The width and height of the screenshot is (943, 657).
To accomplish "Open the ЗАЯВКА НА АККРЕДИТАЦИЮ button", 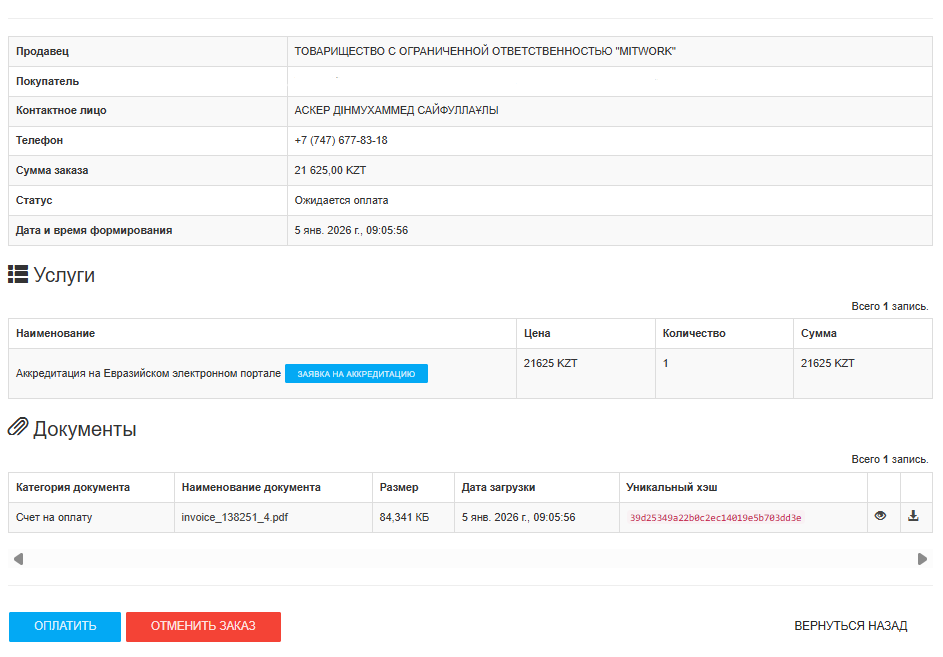I will [356, 374].
